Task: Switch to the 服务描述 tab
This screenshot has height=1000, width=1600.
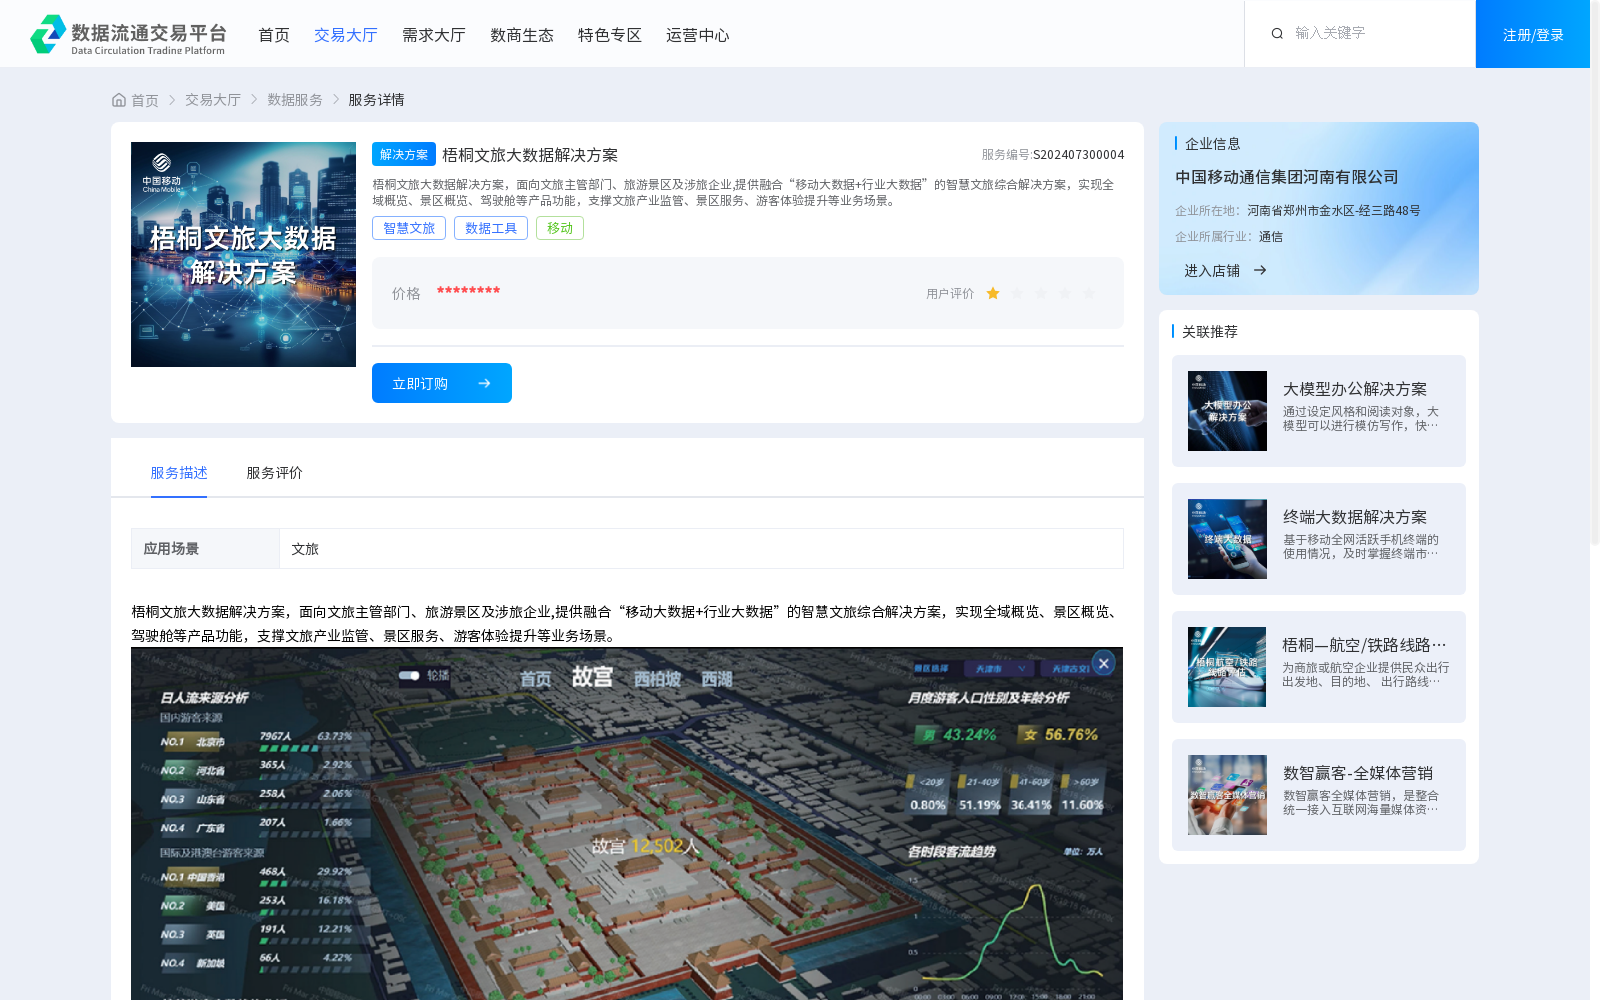Action: pyautogui.click(x=179, y=473)
